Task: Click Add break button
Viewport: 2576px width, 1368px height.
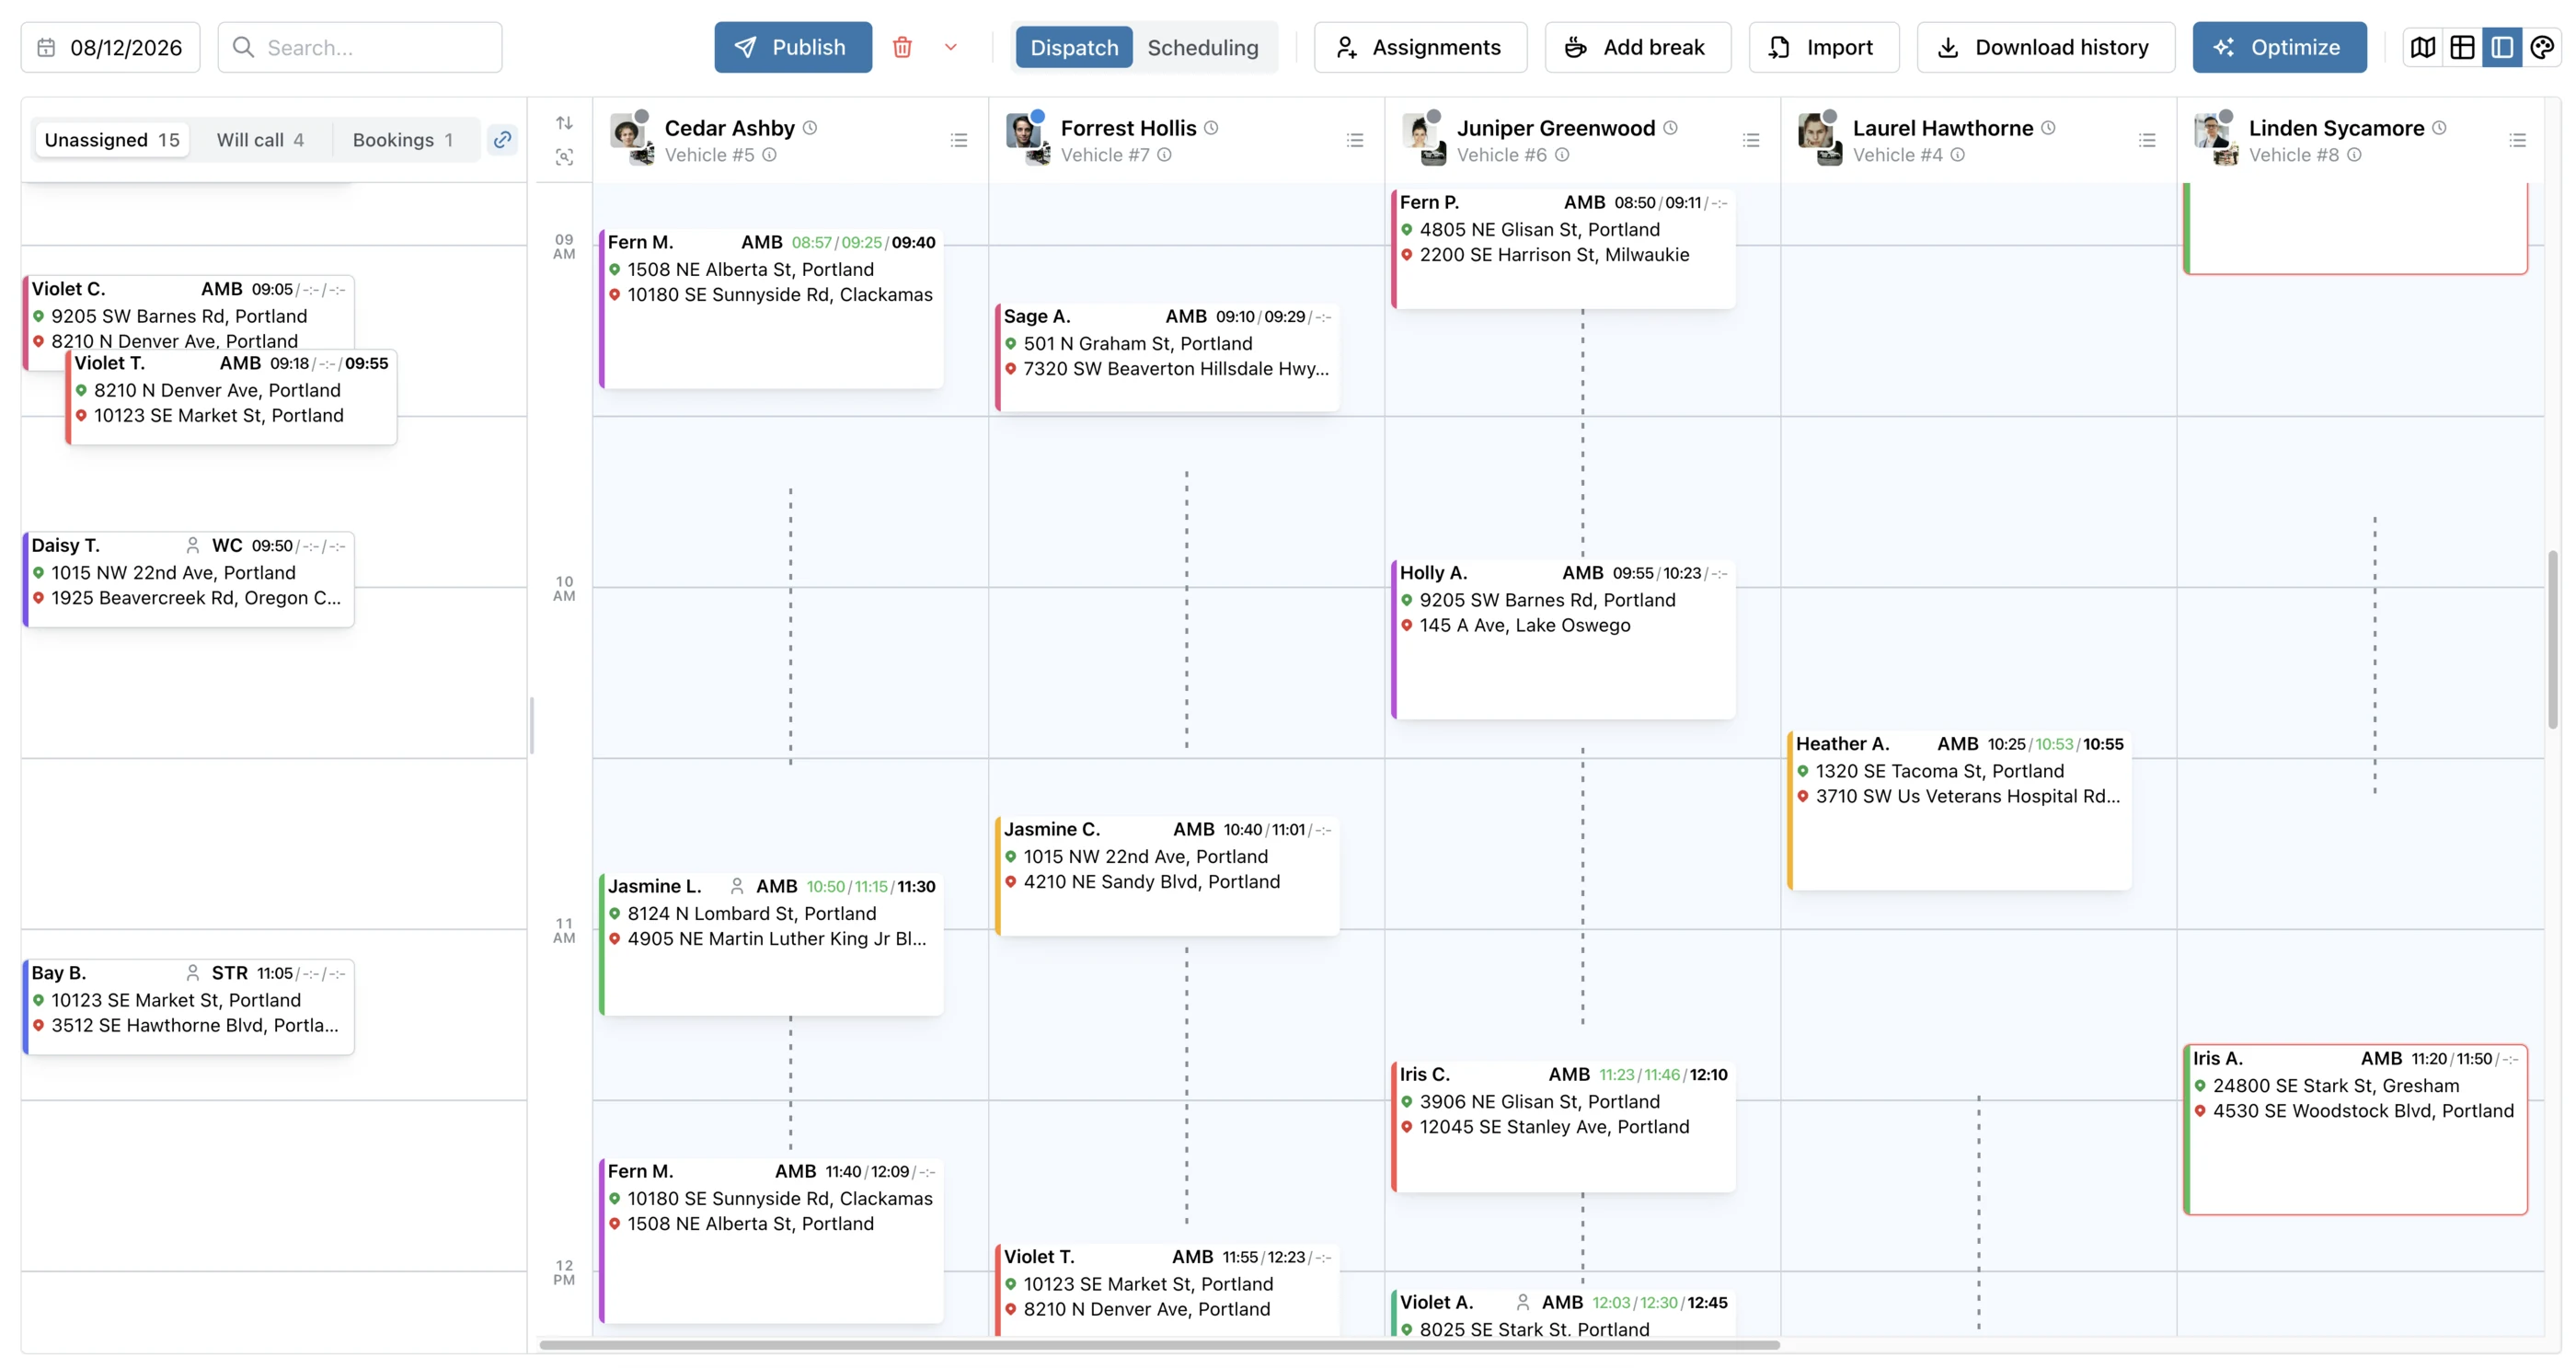Action: point(1637,47)
